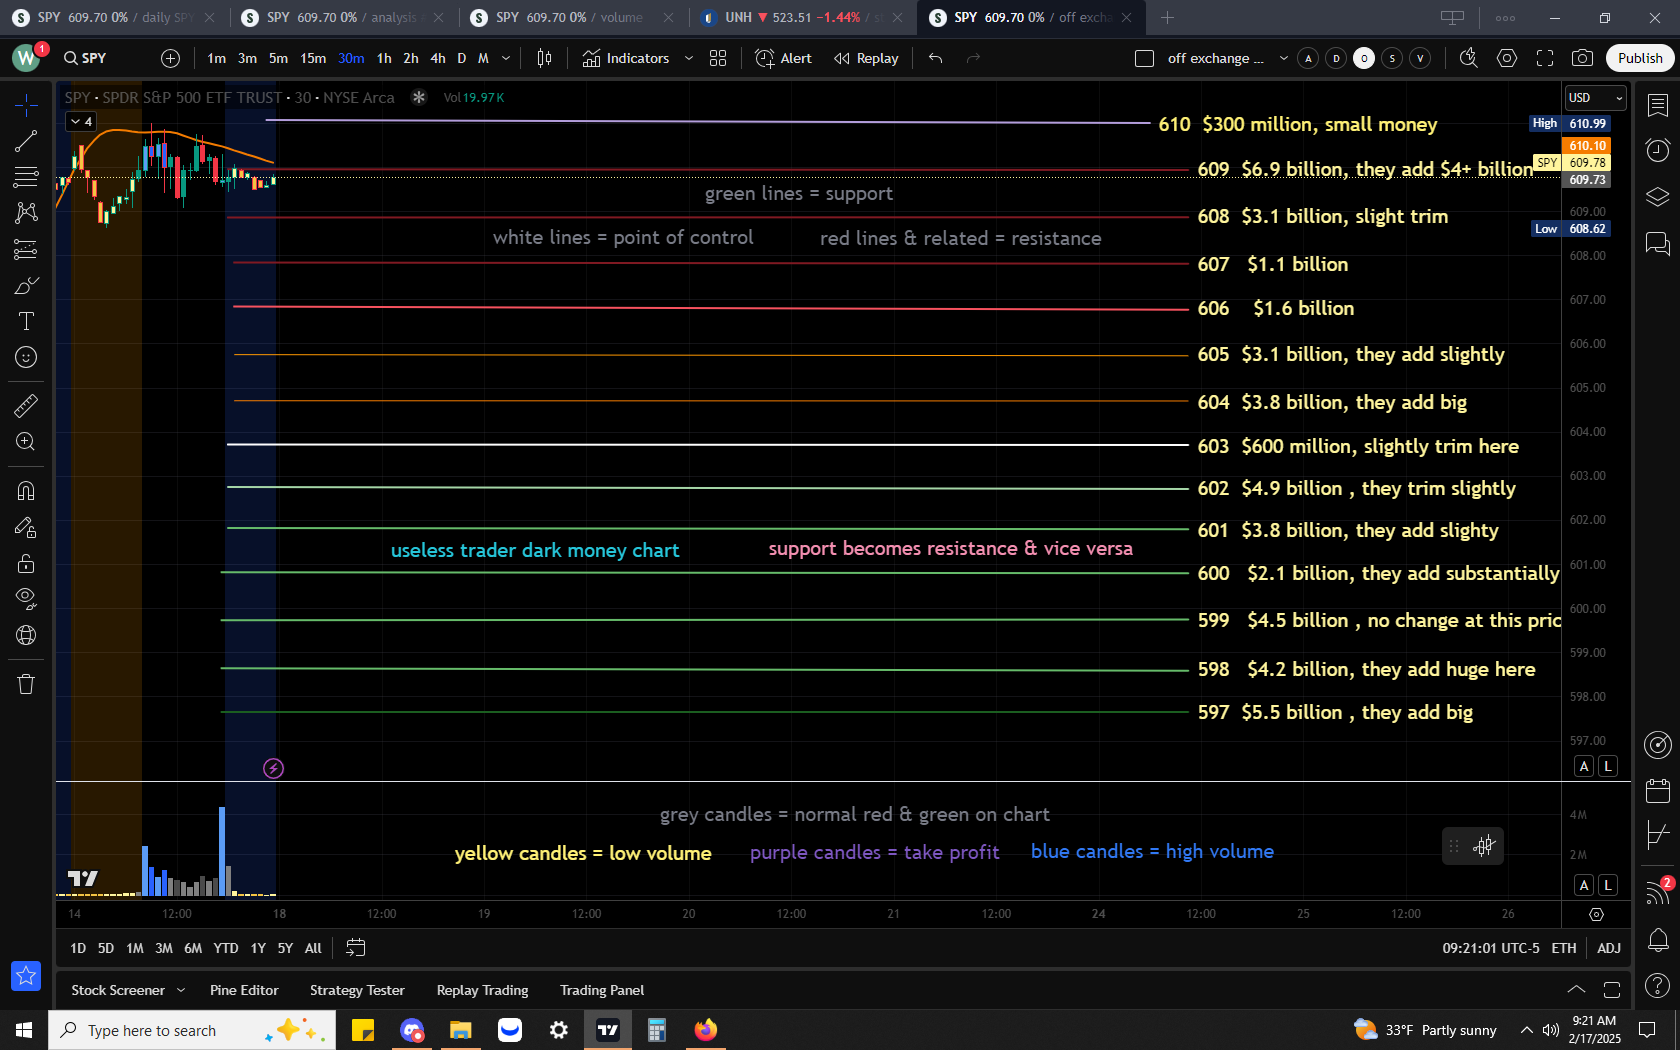Toggle the ADJ adjusted data setting
The height and width of the screenshot is (1050, 1680).
1608,948
